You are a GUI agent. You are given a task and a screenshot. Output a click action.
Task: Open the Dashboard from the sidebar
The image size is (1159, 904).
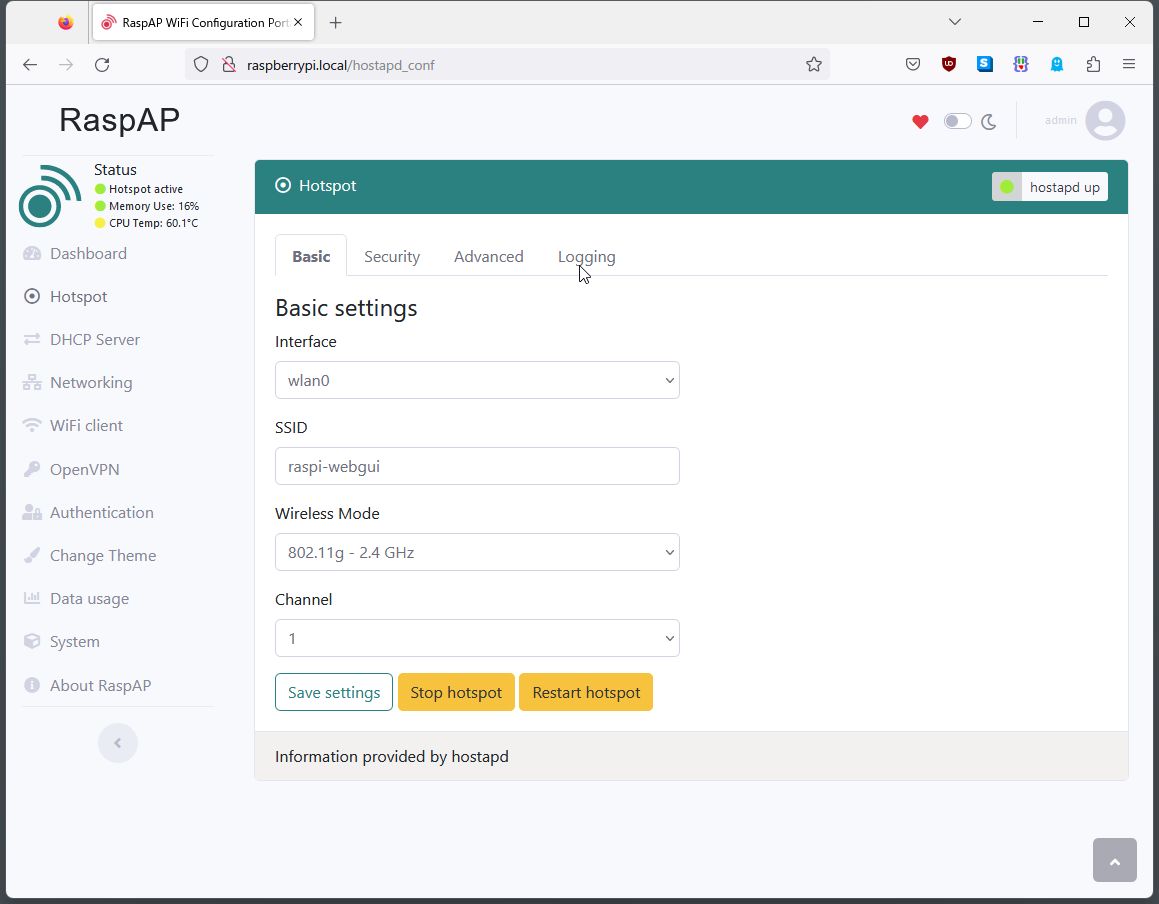point(86,253)
